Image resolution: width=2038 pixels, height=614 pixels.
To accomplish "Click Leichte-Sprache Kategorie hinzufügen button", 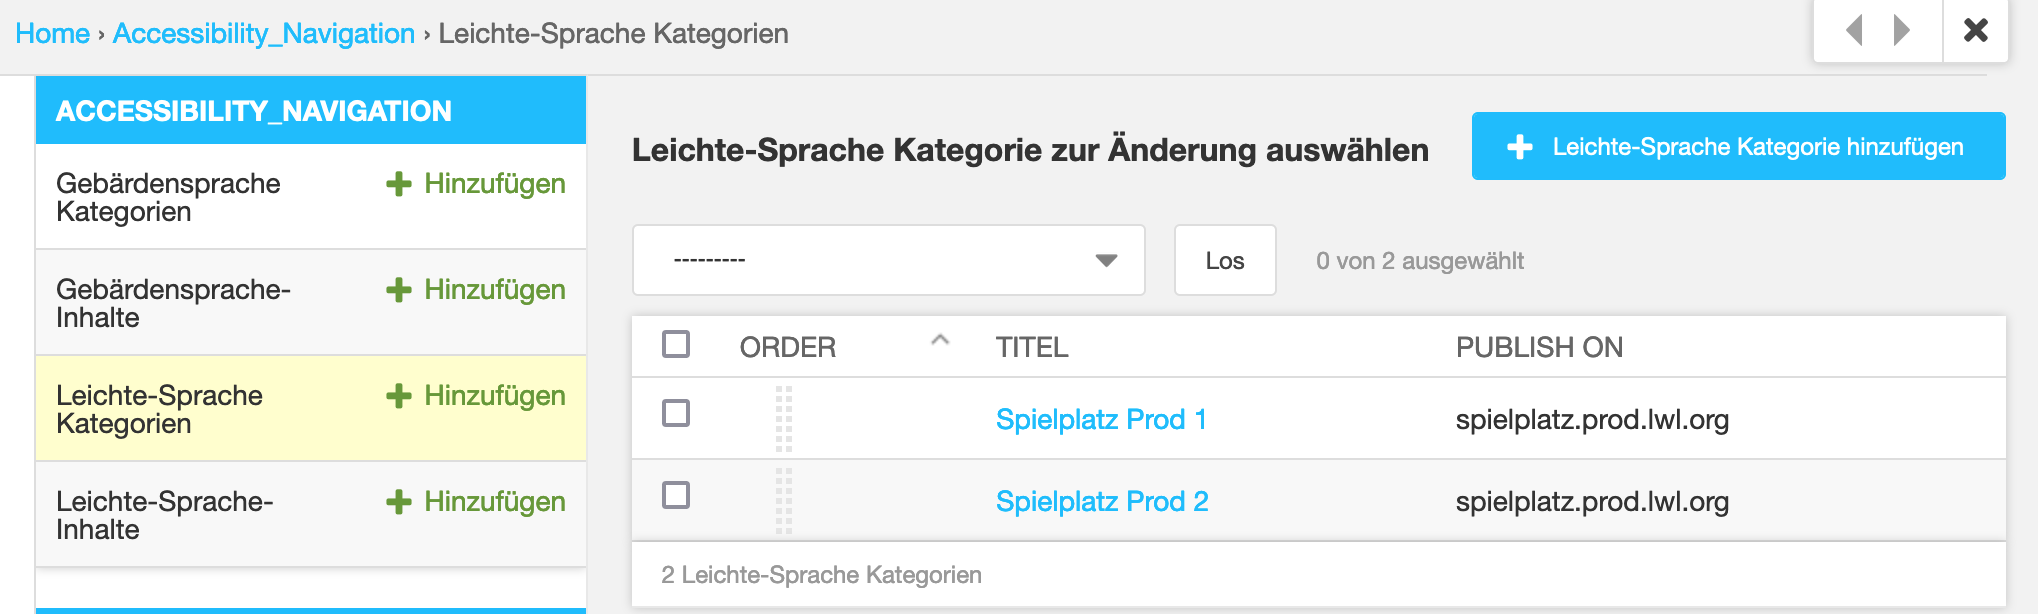I will (1738, 146).
